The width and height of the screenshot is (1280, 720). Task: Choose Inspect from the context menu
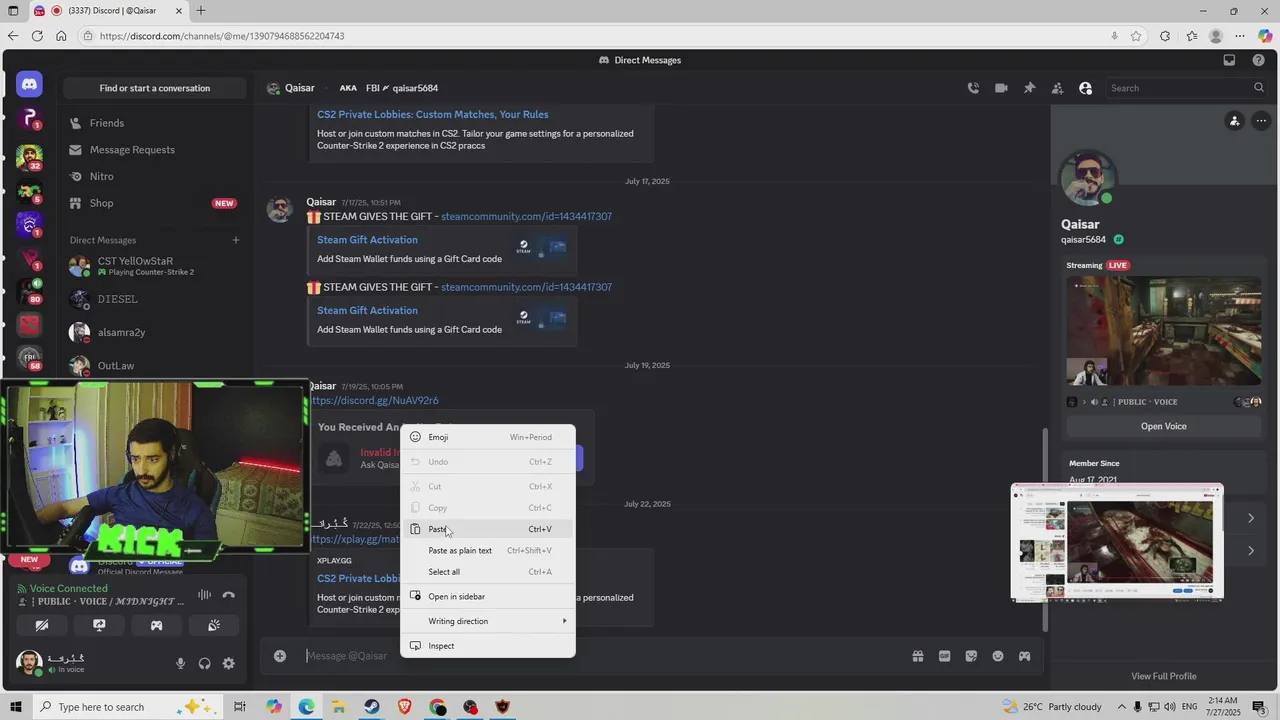[488, 646]
